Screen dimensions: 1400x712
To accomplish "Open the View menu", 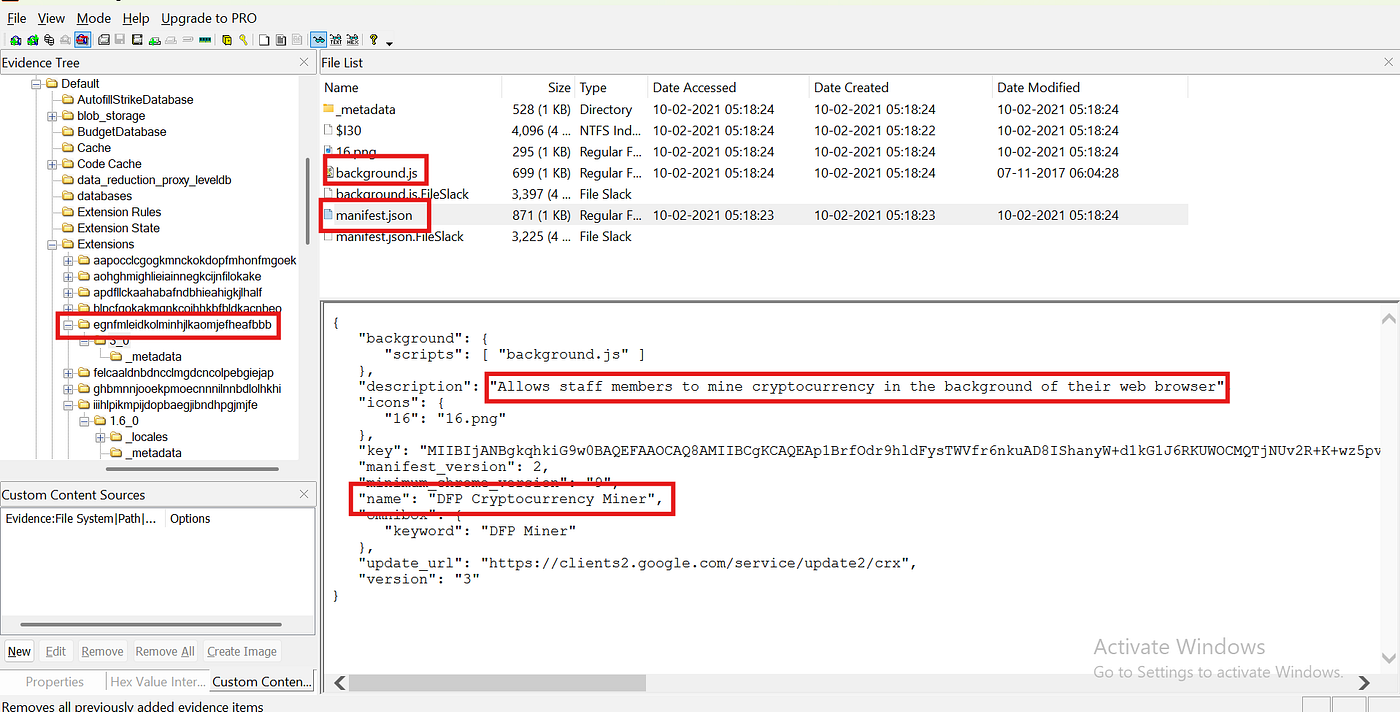I will click(x=51, y=18).
